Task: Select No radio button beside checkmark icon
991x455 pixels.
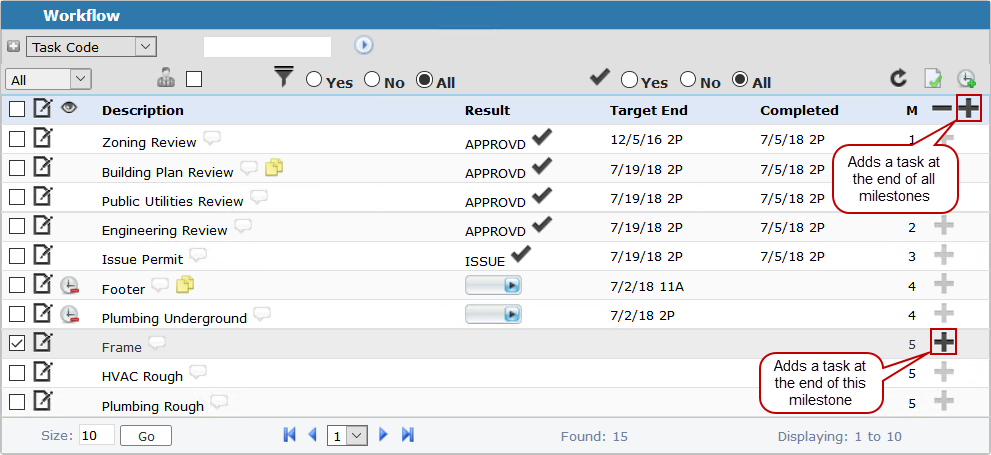Action: click(x=688, y=80)
